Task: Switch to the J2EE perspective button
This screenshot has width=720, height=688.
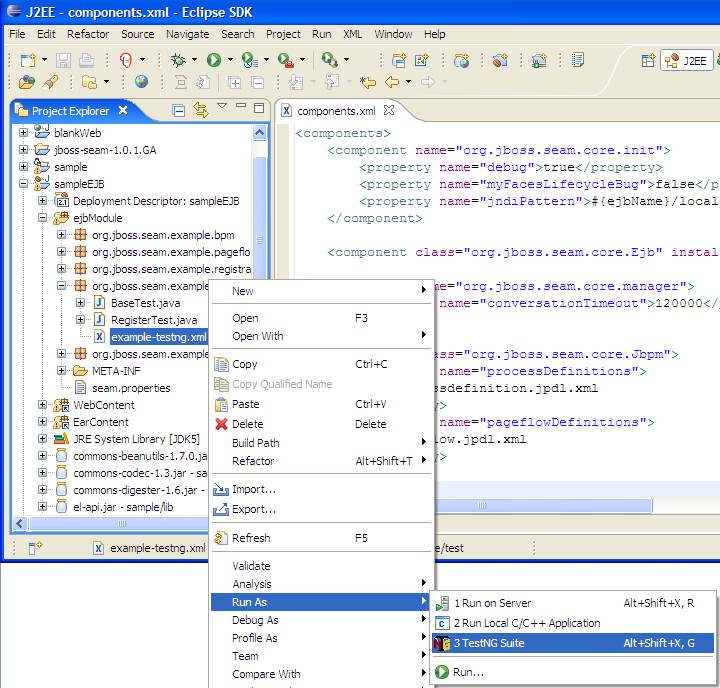Action: [x=686, y=60]
